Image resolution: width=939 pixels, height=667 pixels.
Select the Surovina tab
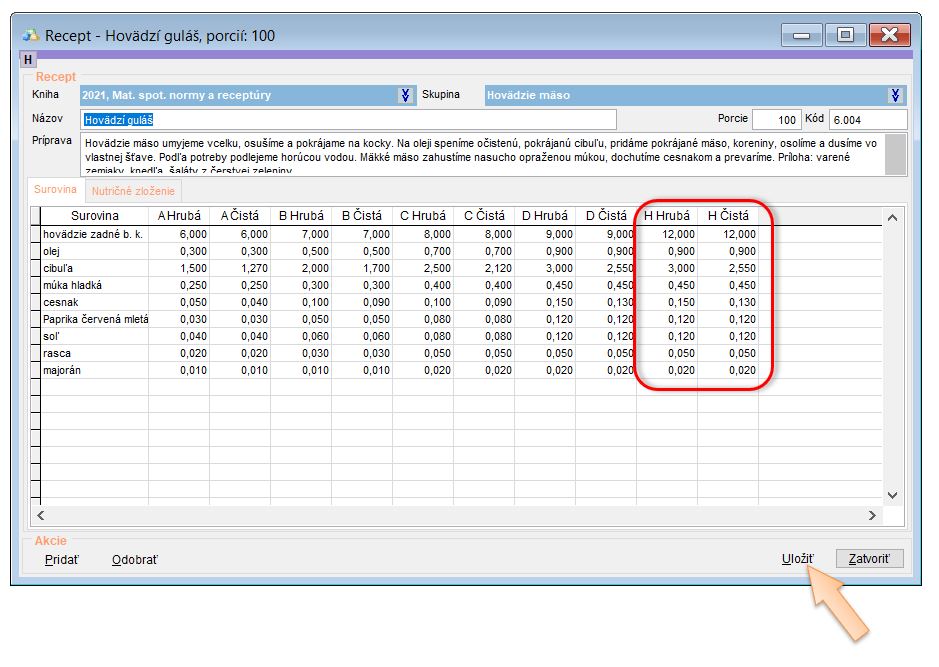[55, 190]
